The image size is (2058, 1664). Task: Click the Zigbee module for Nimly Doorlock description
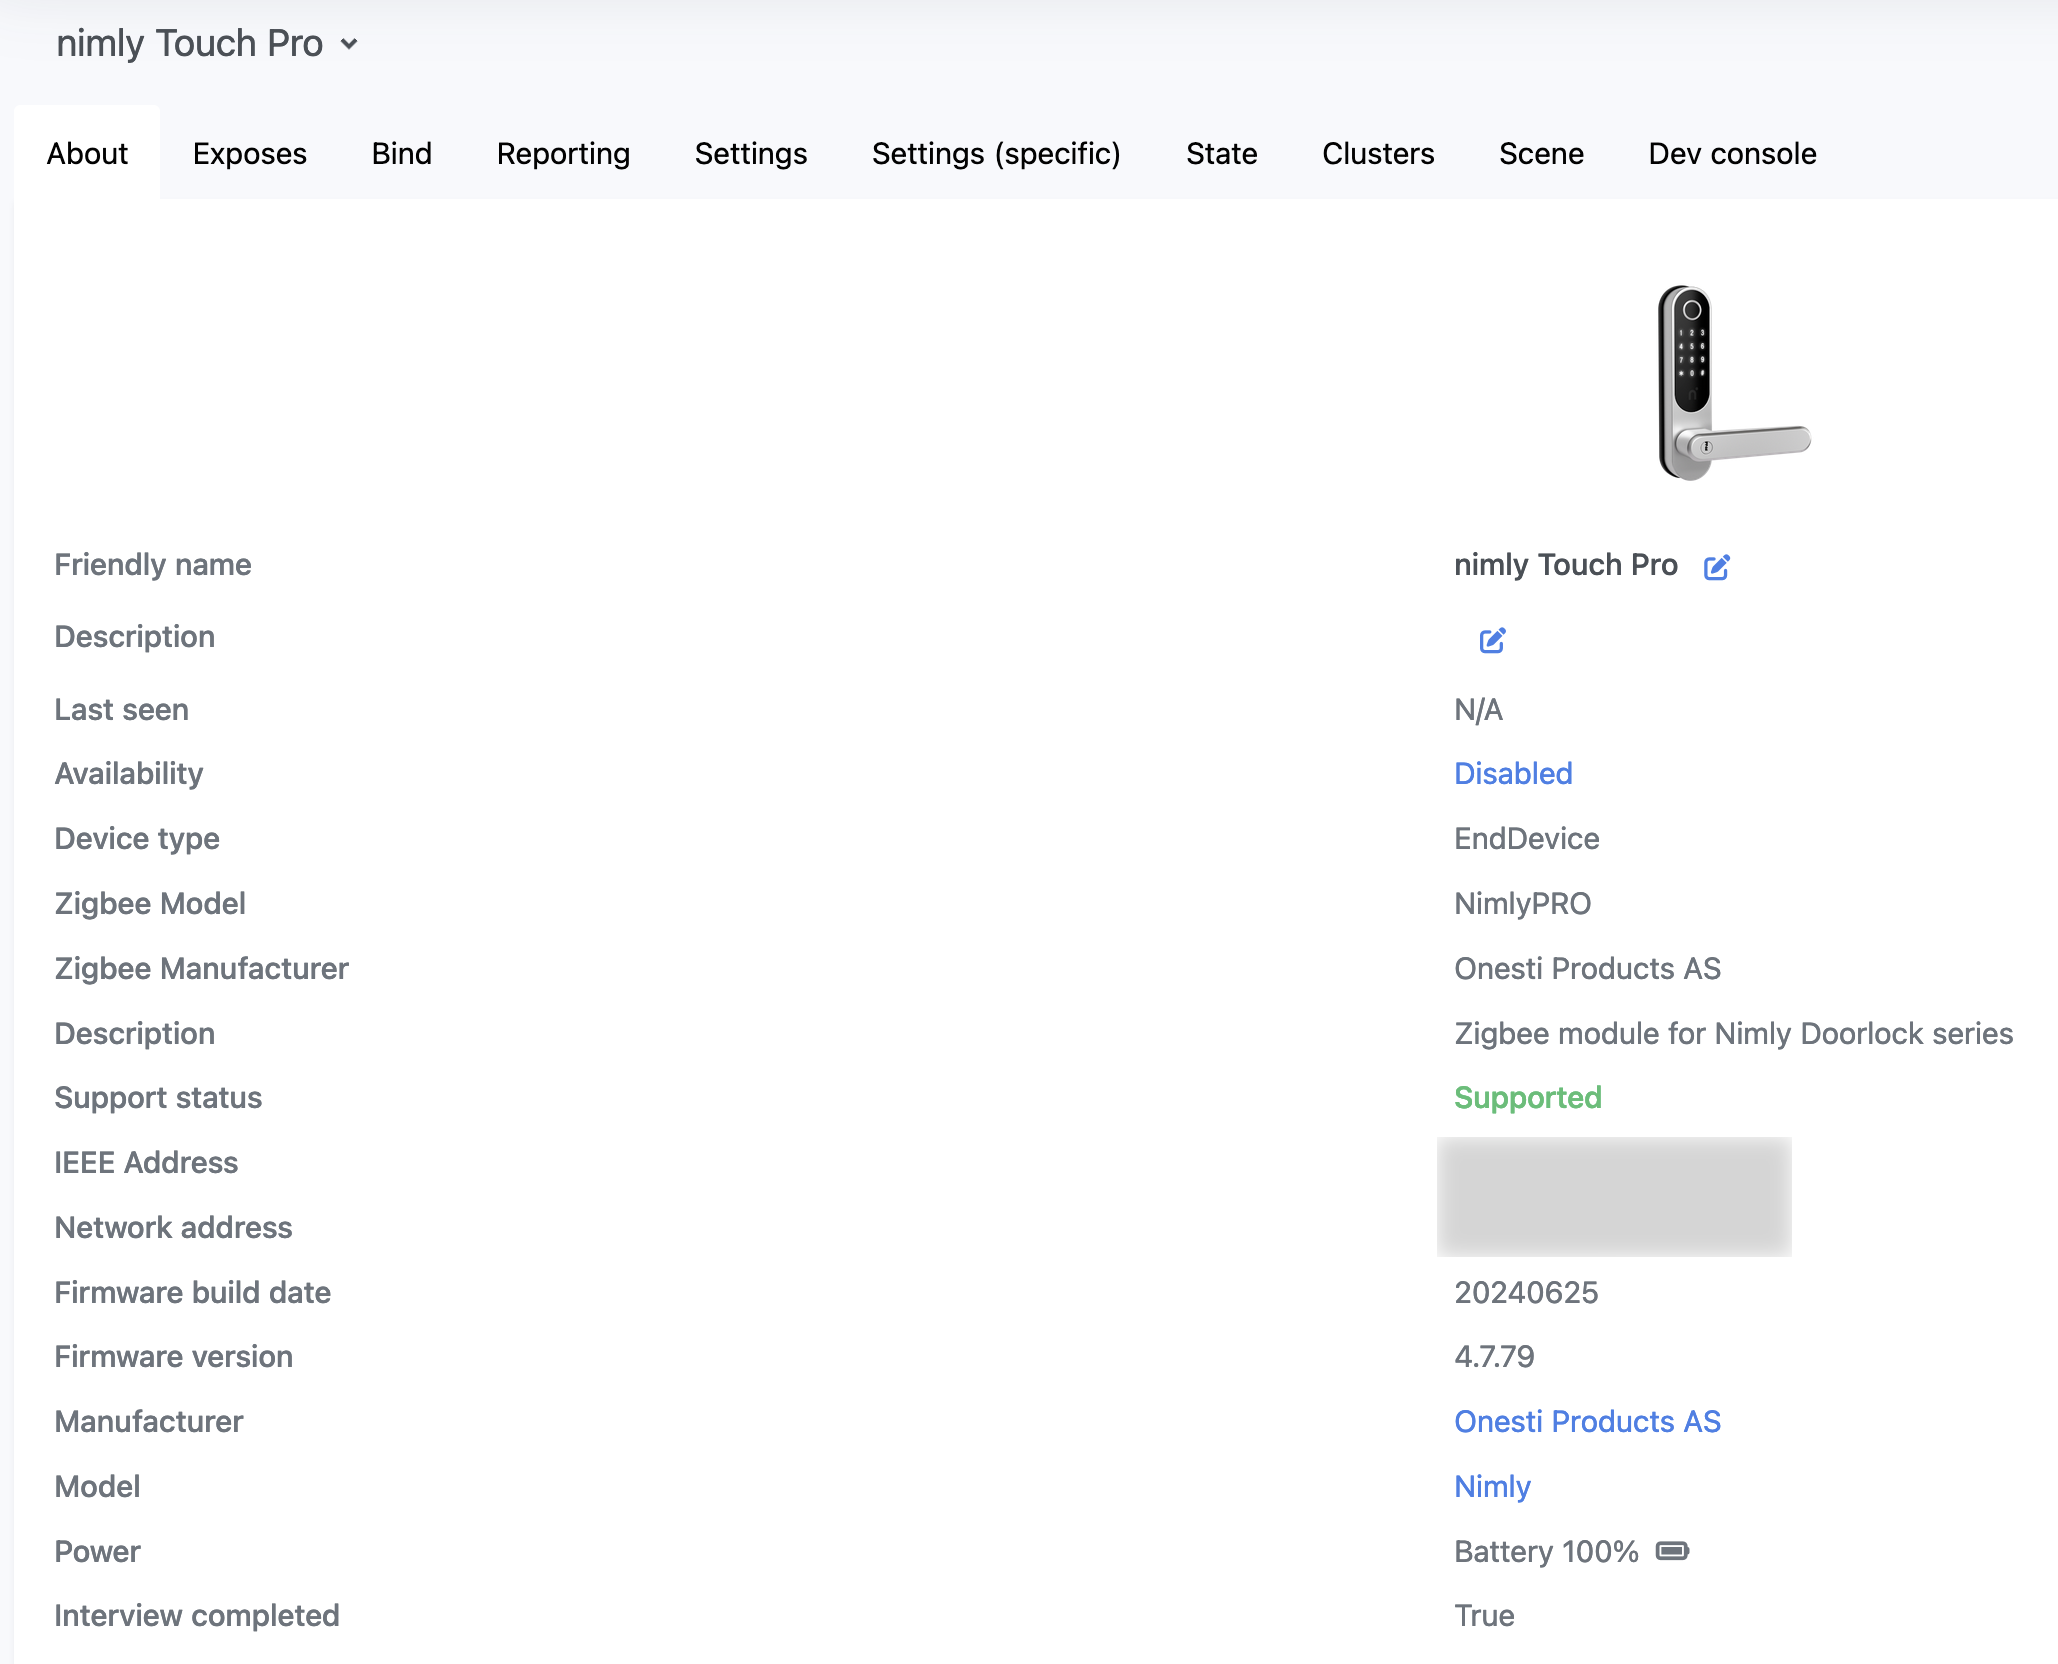click(1733, 1033)
